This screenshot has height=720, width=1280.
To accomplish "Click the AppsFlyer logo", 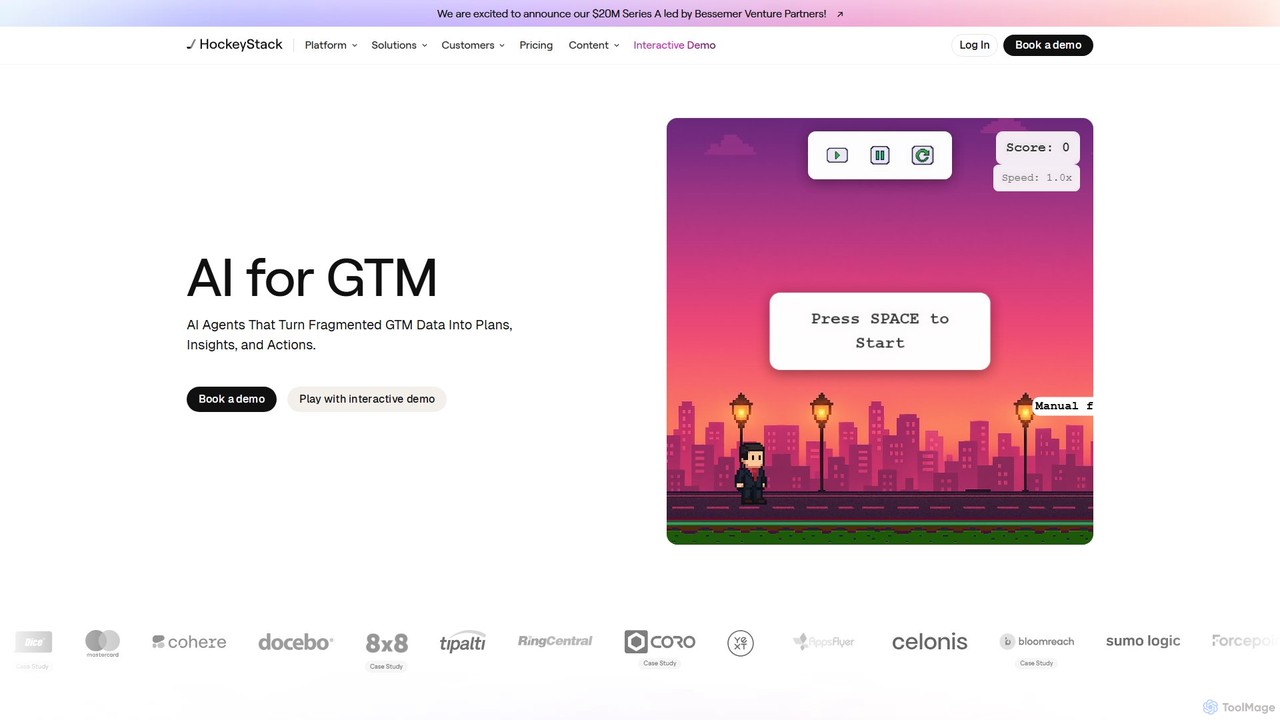I will (x=824, y=642).
